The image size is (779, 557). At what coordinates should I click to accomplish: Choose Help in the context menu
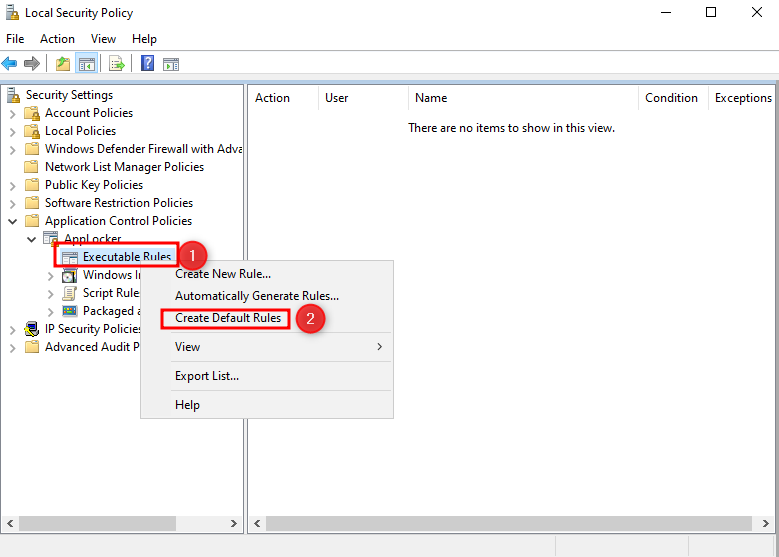[267, 404]
